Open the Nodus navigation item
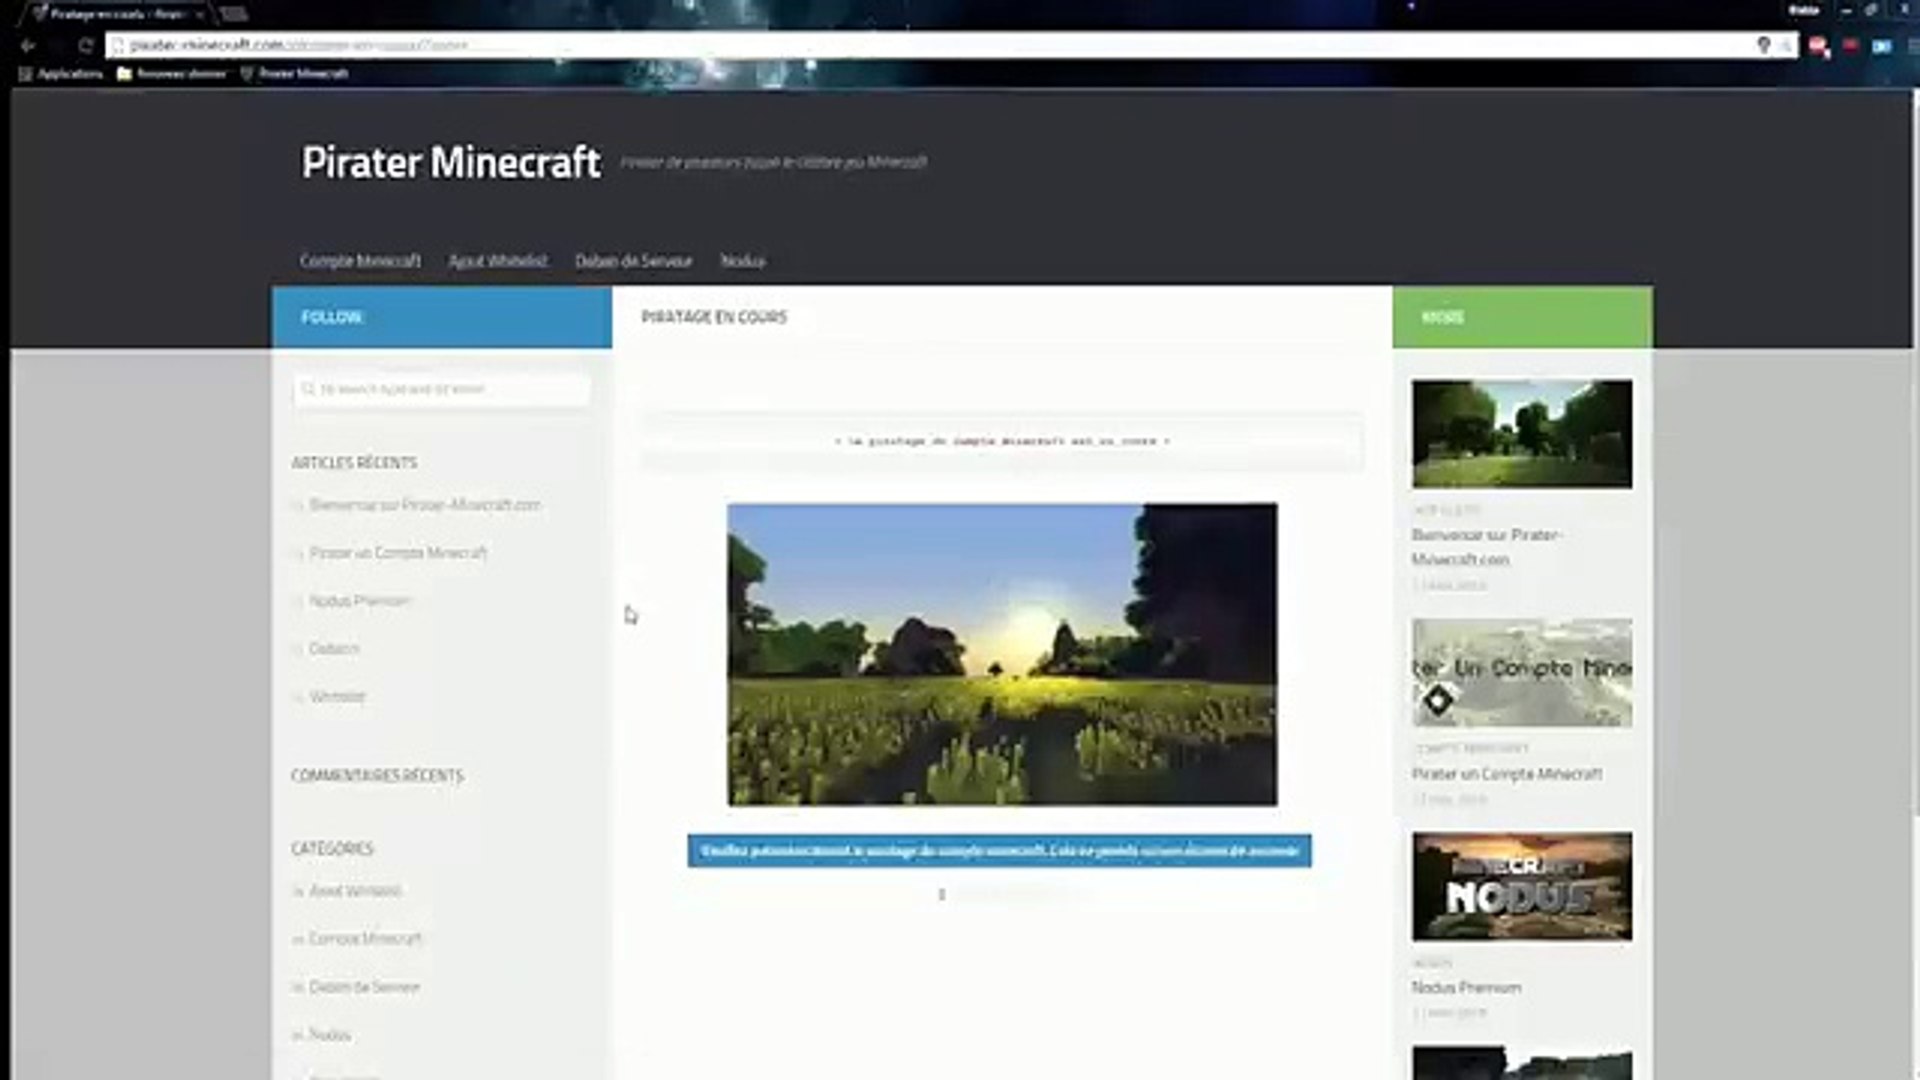1920x1080 pixels. click(x=744, y=261)
